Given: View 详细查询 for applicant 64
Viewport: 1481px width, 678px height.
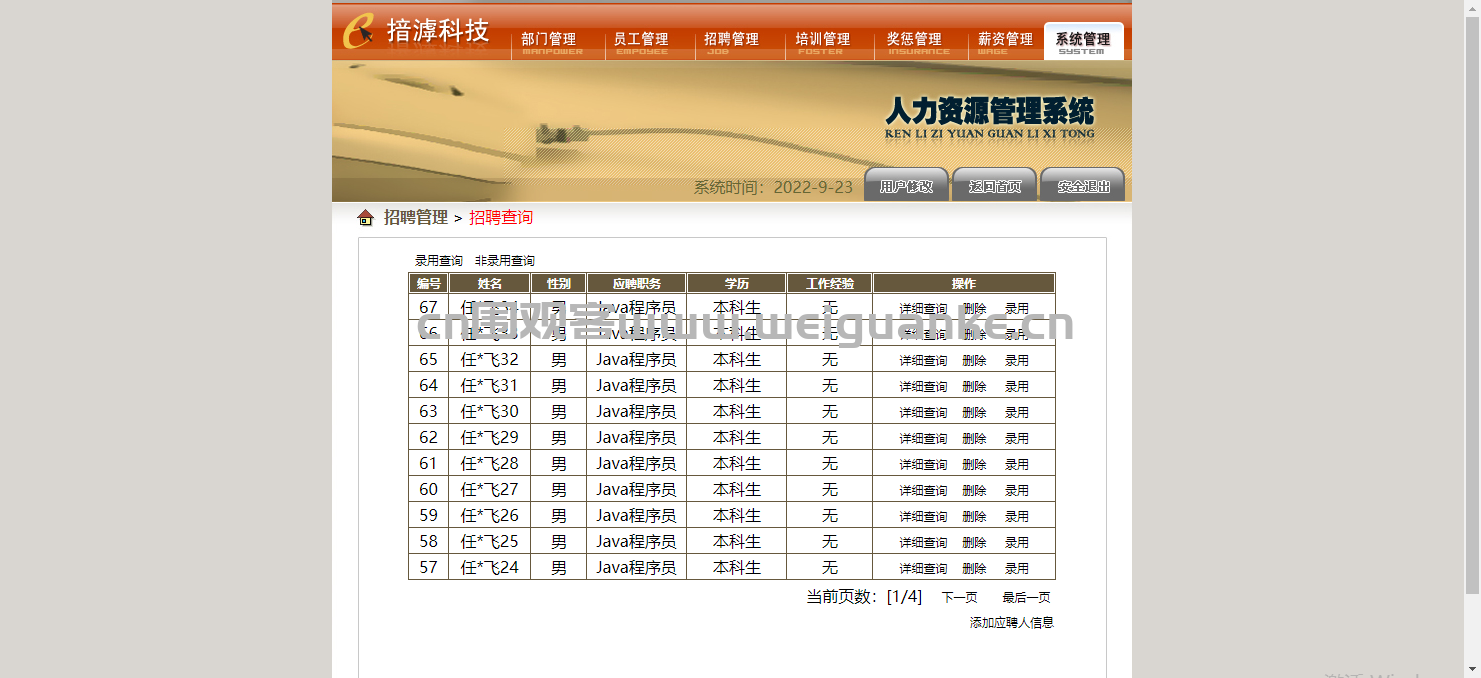Looking at the screenshot, I should [x=923, y=387].
